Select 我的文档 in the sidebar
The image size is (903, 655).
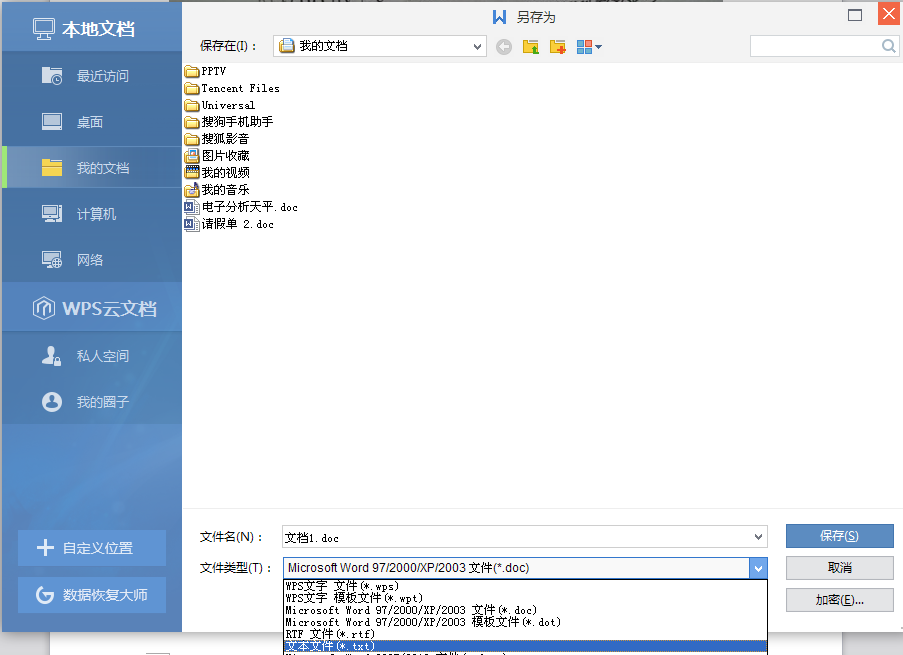[x=92, y=168]
